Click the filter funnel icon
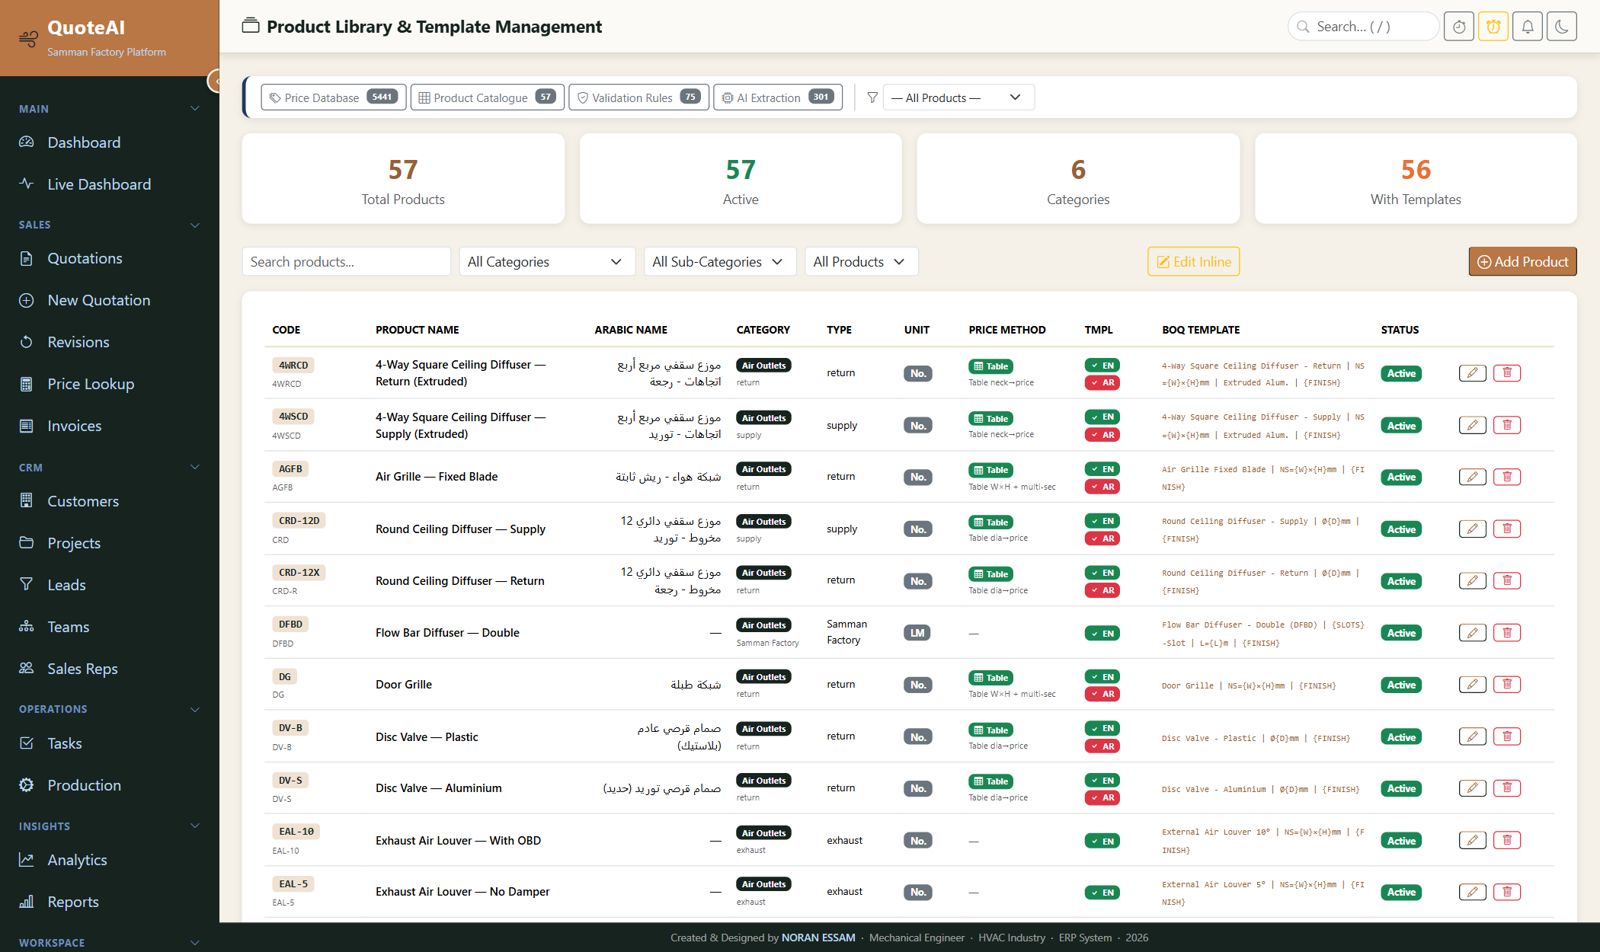The height and width of the screenshot is (952, 1600). pyautogui.click(x=872, y=97)
